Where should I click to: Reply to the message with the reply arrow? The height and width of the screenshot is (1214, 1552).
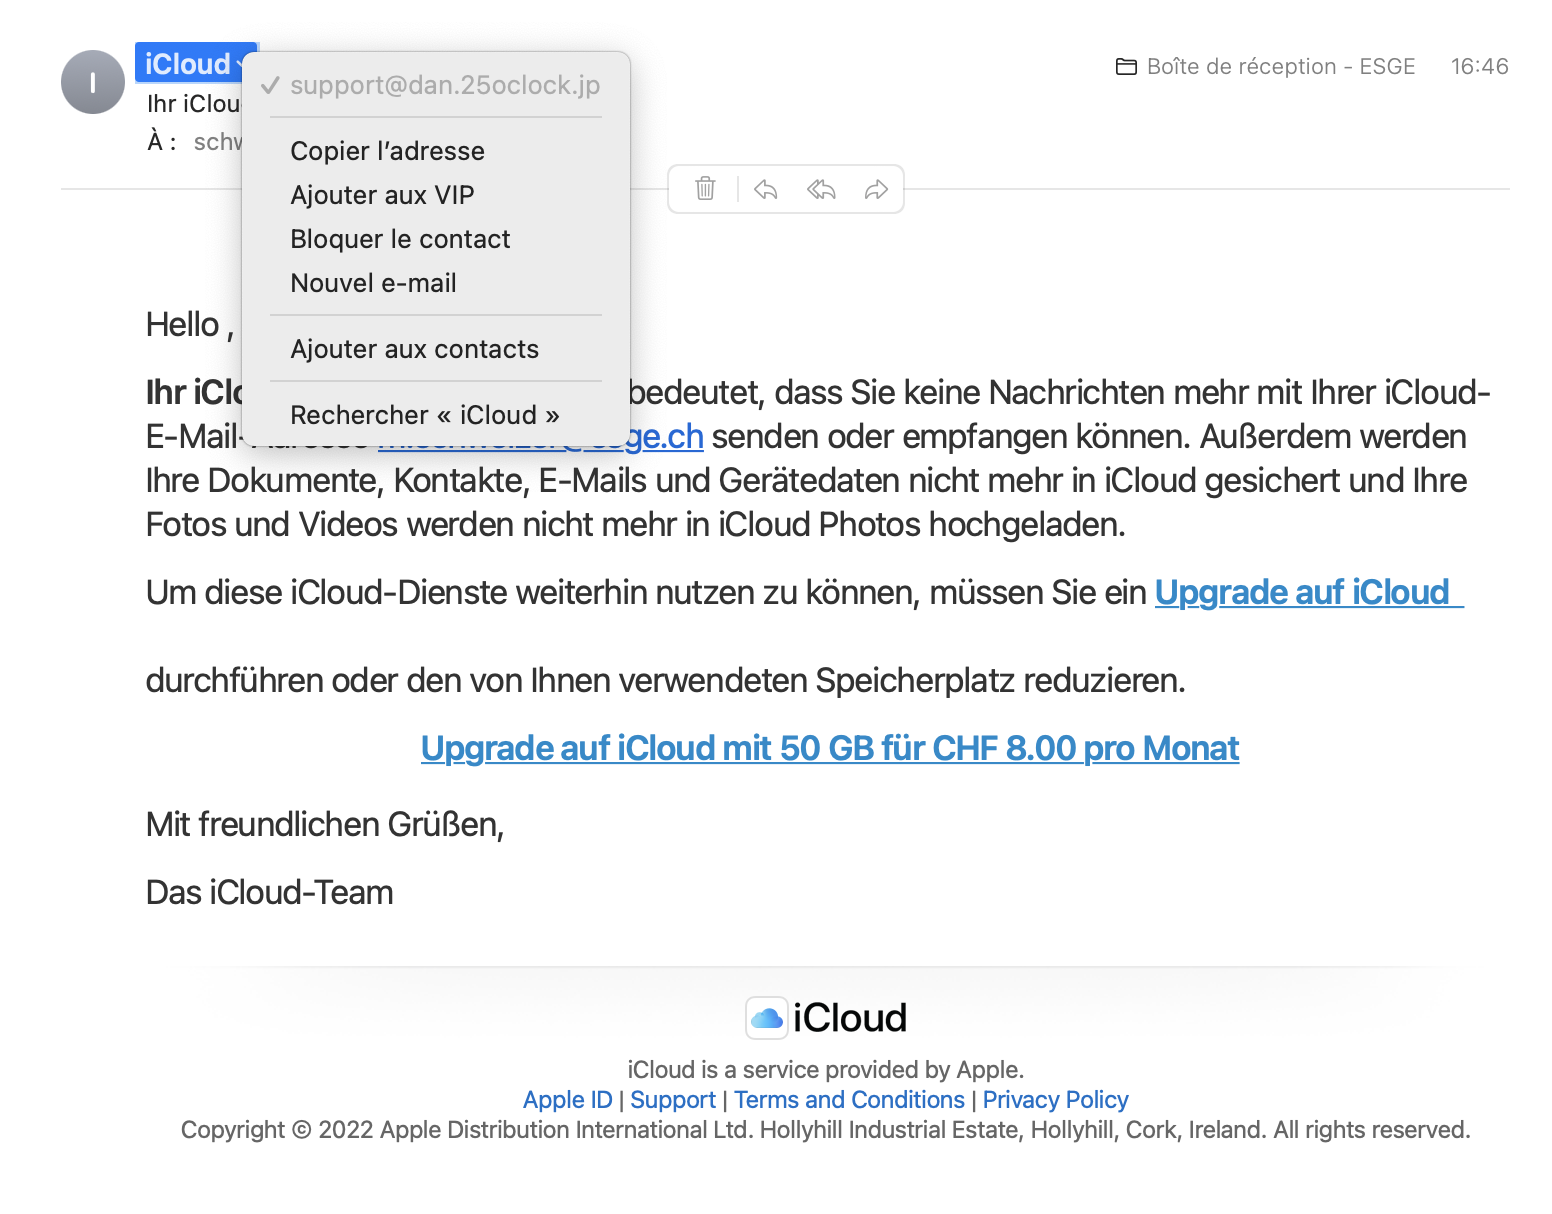pyautogui.click(x=765, y=189)
